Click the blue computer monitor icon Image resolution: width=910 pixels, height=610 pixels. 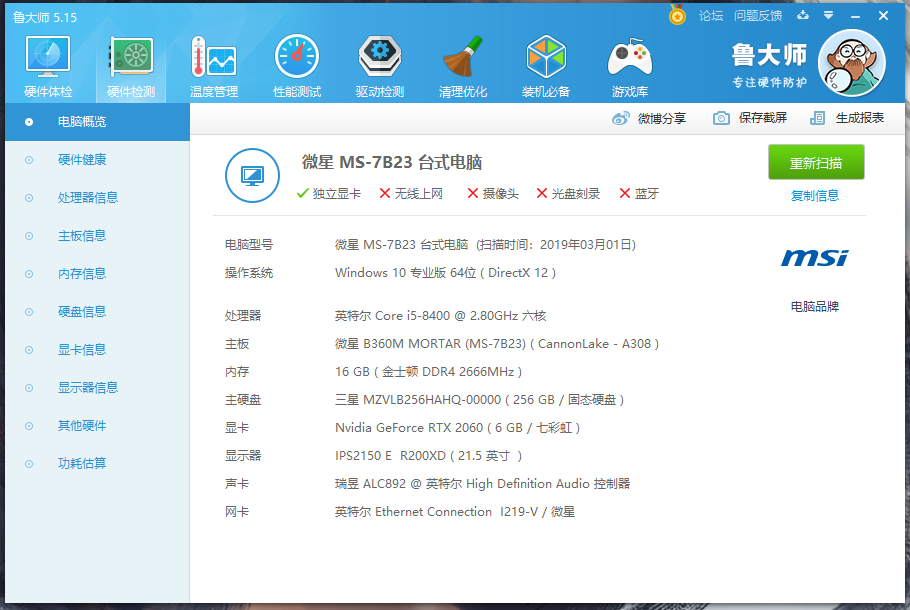pyautogui.click(x=252, y=175)
